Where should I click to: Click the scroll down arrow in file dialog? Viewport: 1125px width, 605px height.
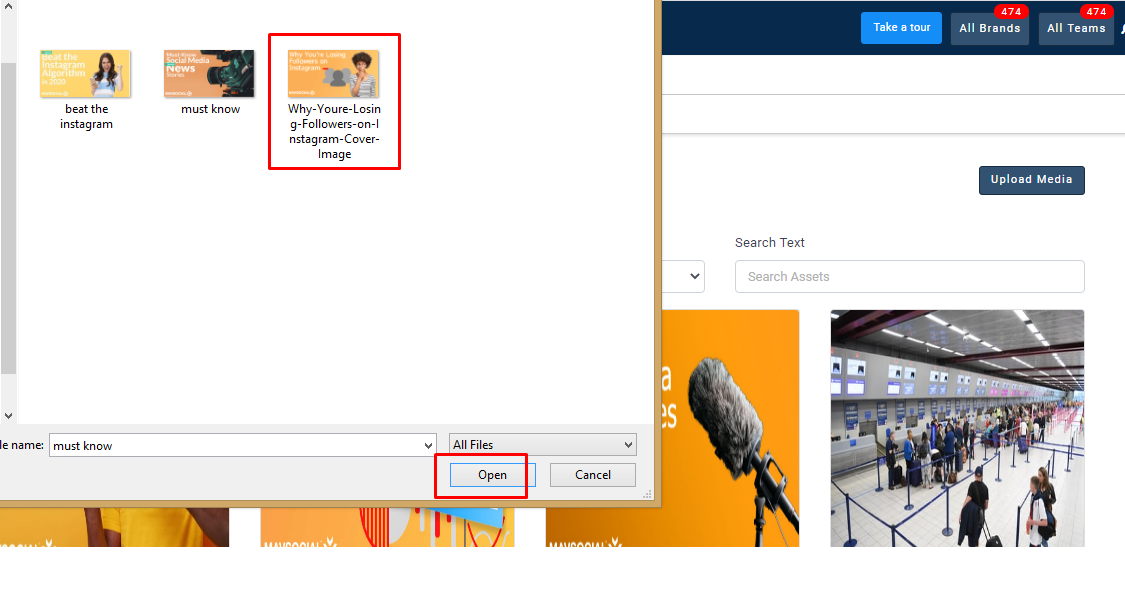[x=8, y=415]
